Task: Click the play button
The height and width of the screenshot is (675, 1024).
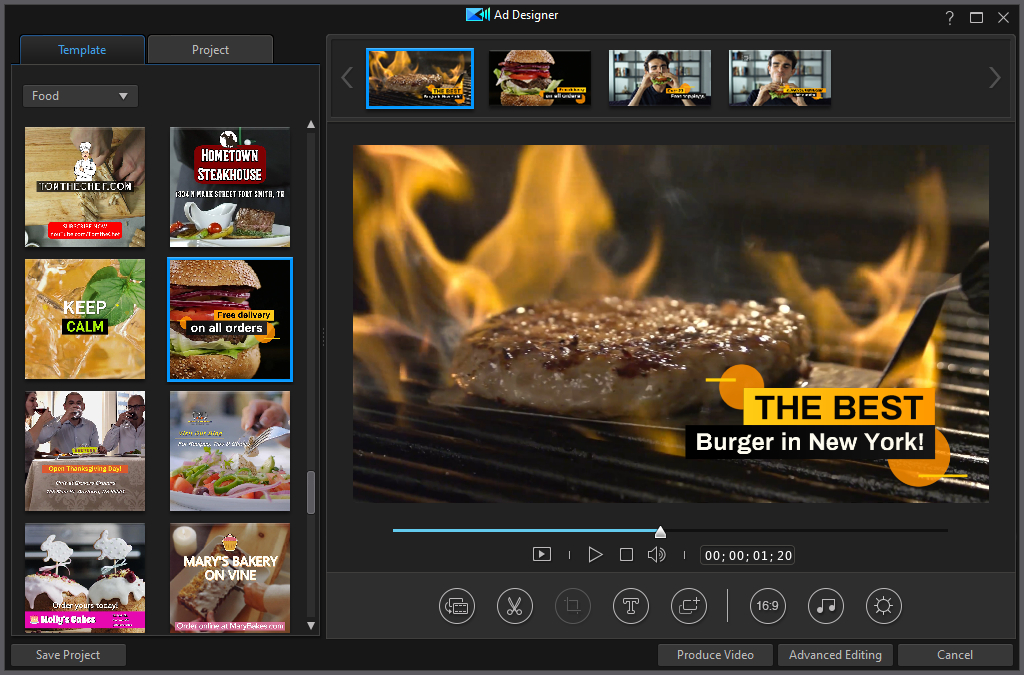Action: pyautogui.click(x=595, y=555)
